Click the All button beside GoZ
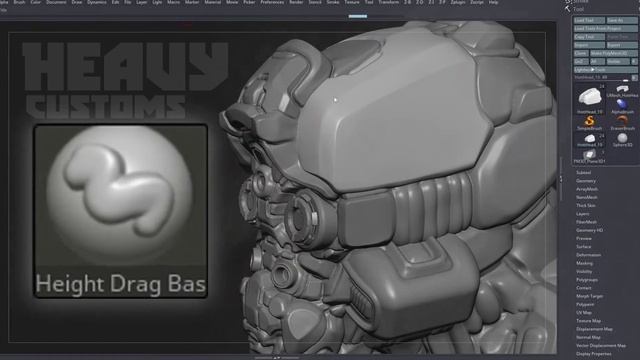The image size is (640, 360). [x=597, y=61]
